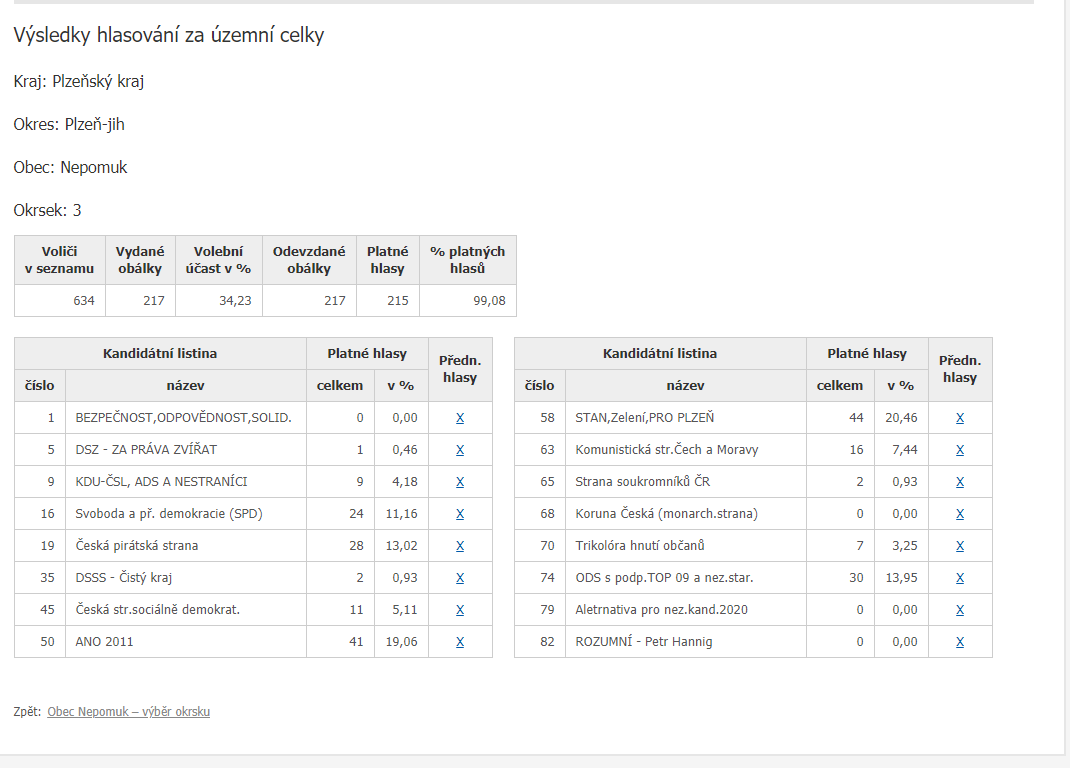This screenshot has height=768, width=1070.
Task: Click the valid votes value 215
Action: (398, 300)
